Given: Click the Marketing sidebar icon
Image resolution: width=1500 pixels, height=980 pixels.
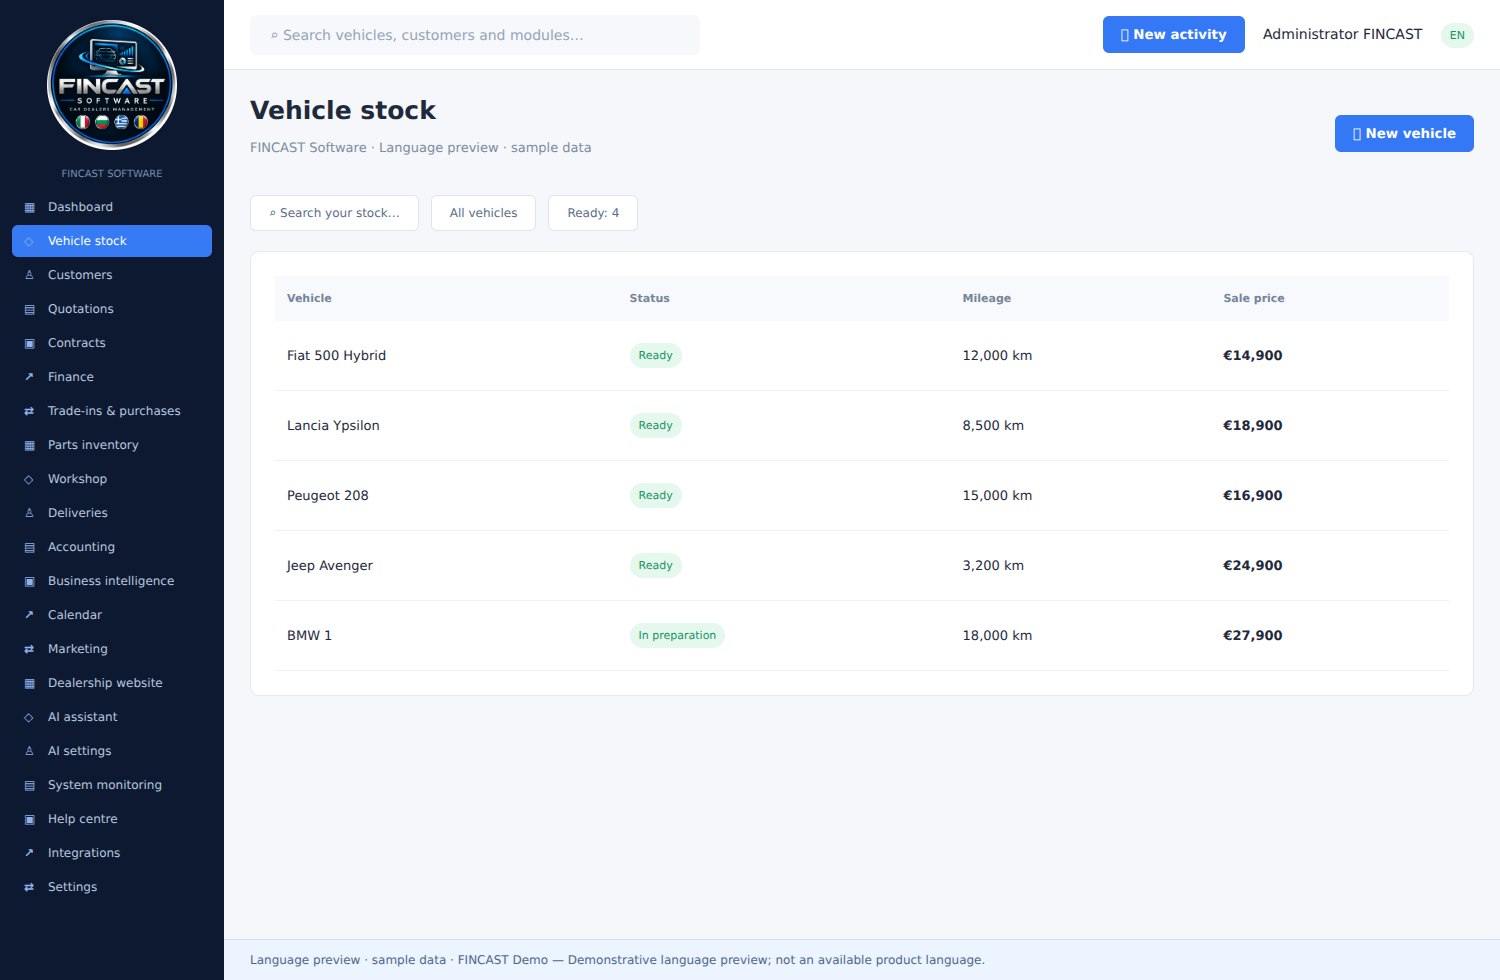Looking at the screenshot, I should [29, 649].
